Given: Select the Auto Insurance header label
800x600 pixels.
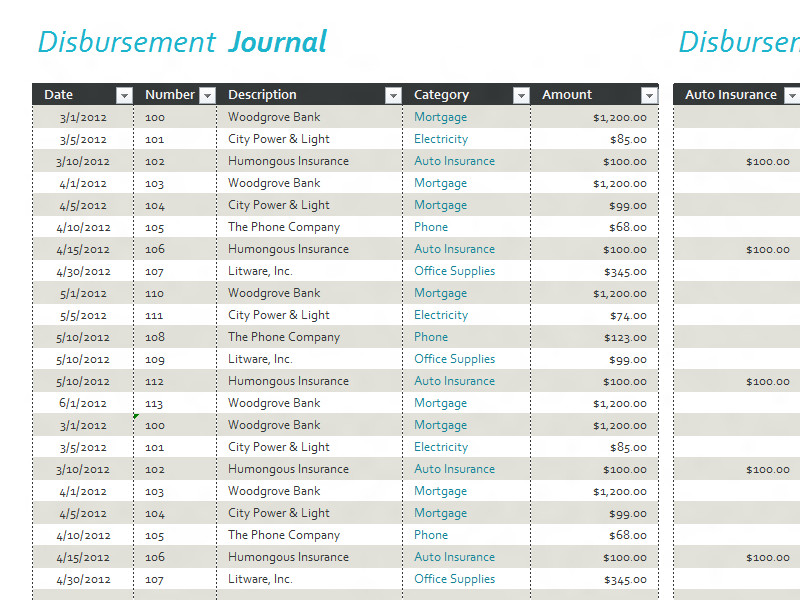Looking at the screenshot, I should (731, 95).
